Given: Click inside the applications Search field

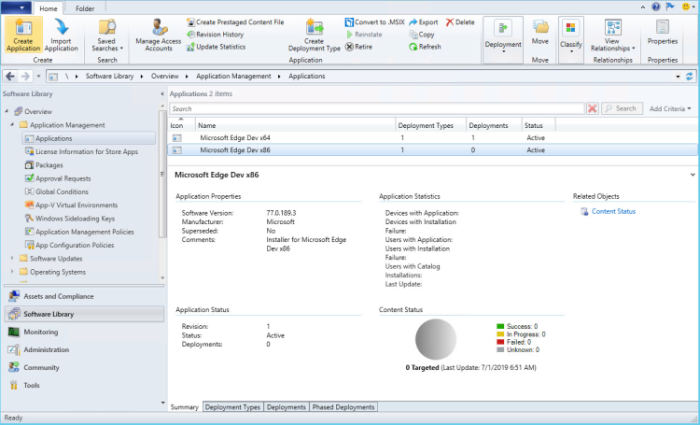Looking at the screenshot, I should (x=377, y=108).
